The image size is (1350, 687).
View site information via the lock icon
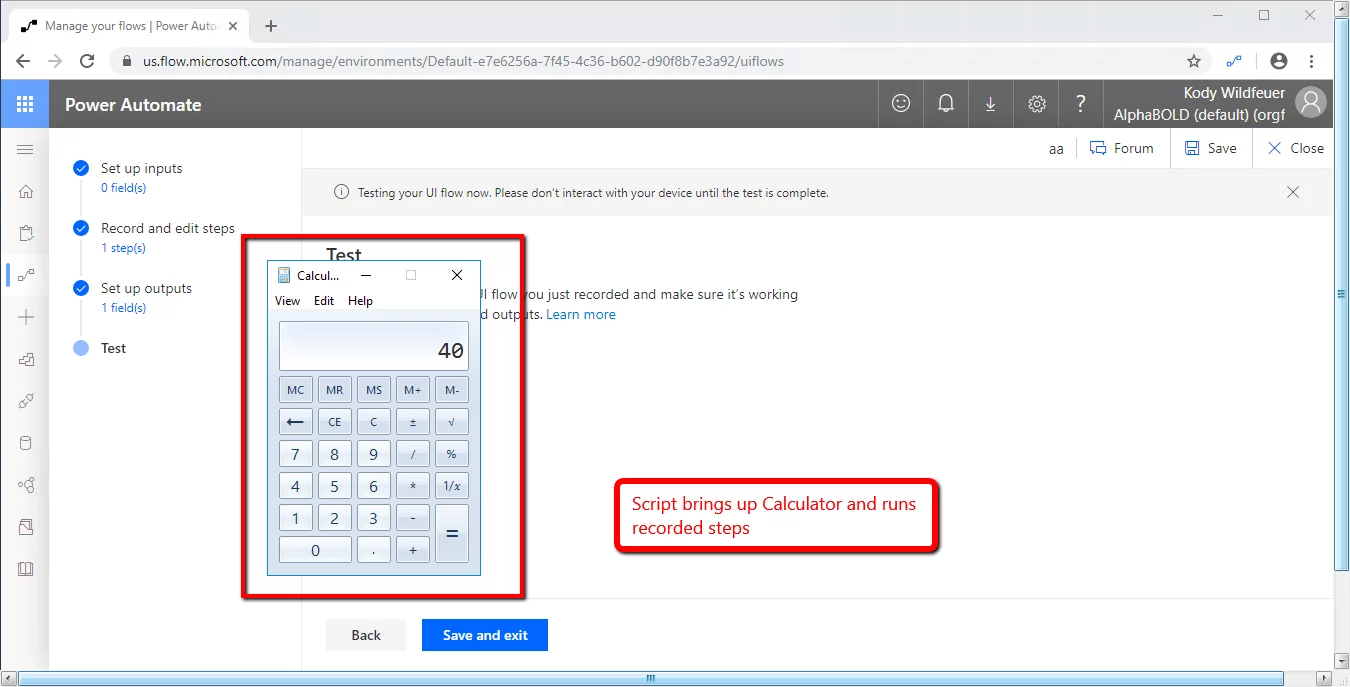point(127,61)
